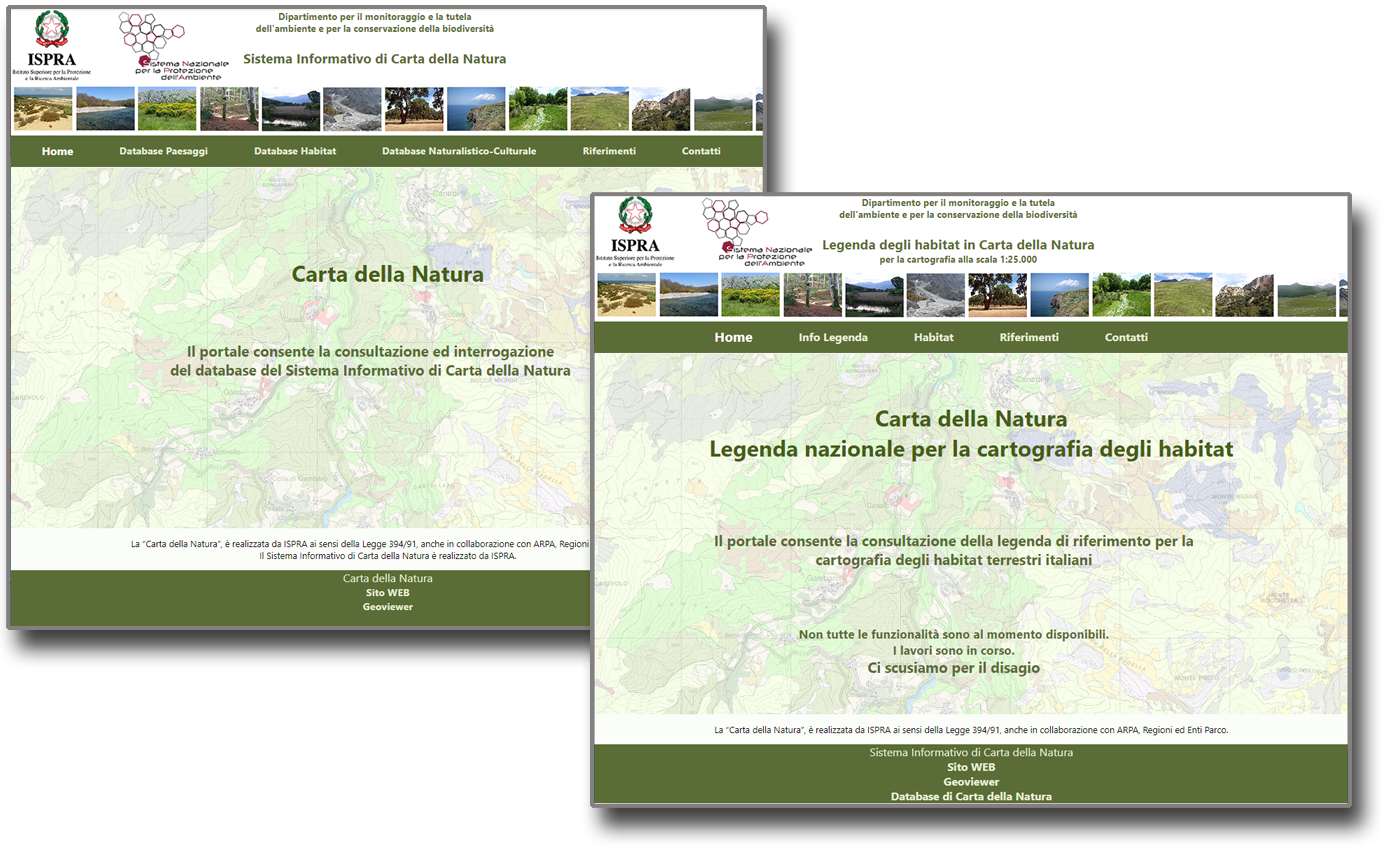Image resolution: width=1384 pixels, height=854 pixels.
Task: Open Geoviewer link in the Sistema Informativo page footer
Action: 388,607
